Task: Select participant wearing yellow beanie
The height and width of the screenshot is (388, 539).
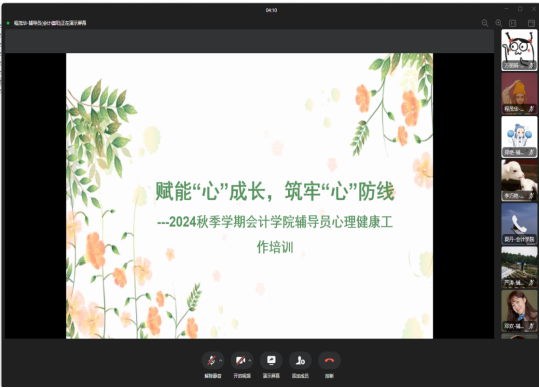Action: point(519,93)
